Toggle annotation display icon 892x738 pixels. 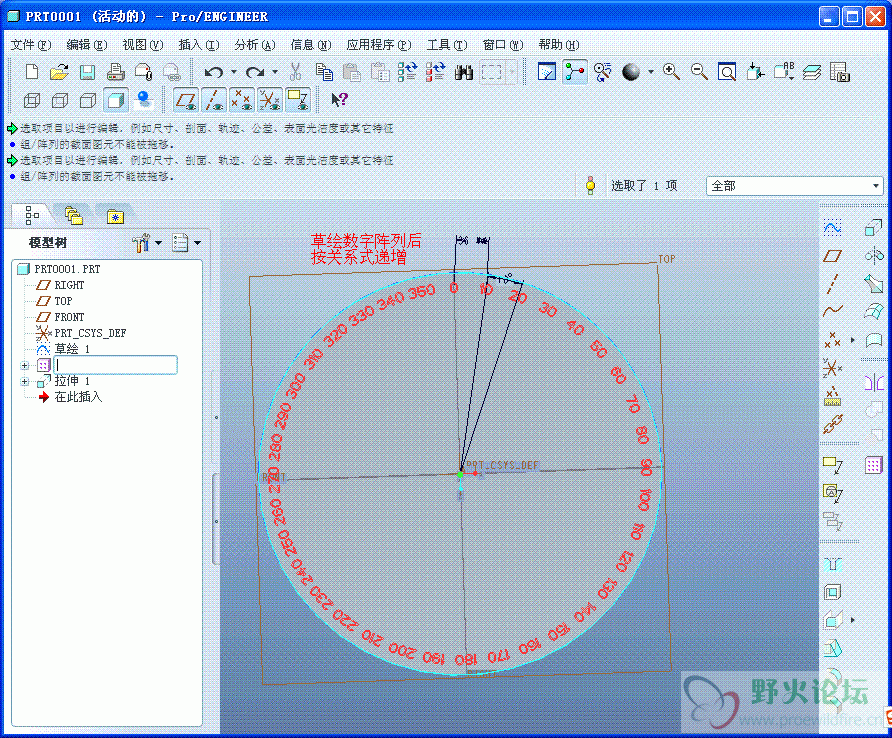pyautogui.click(x=298, y=100)
